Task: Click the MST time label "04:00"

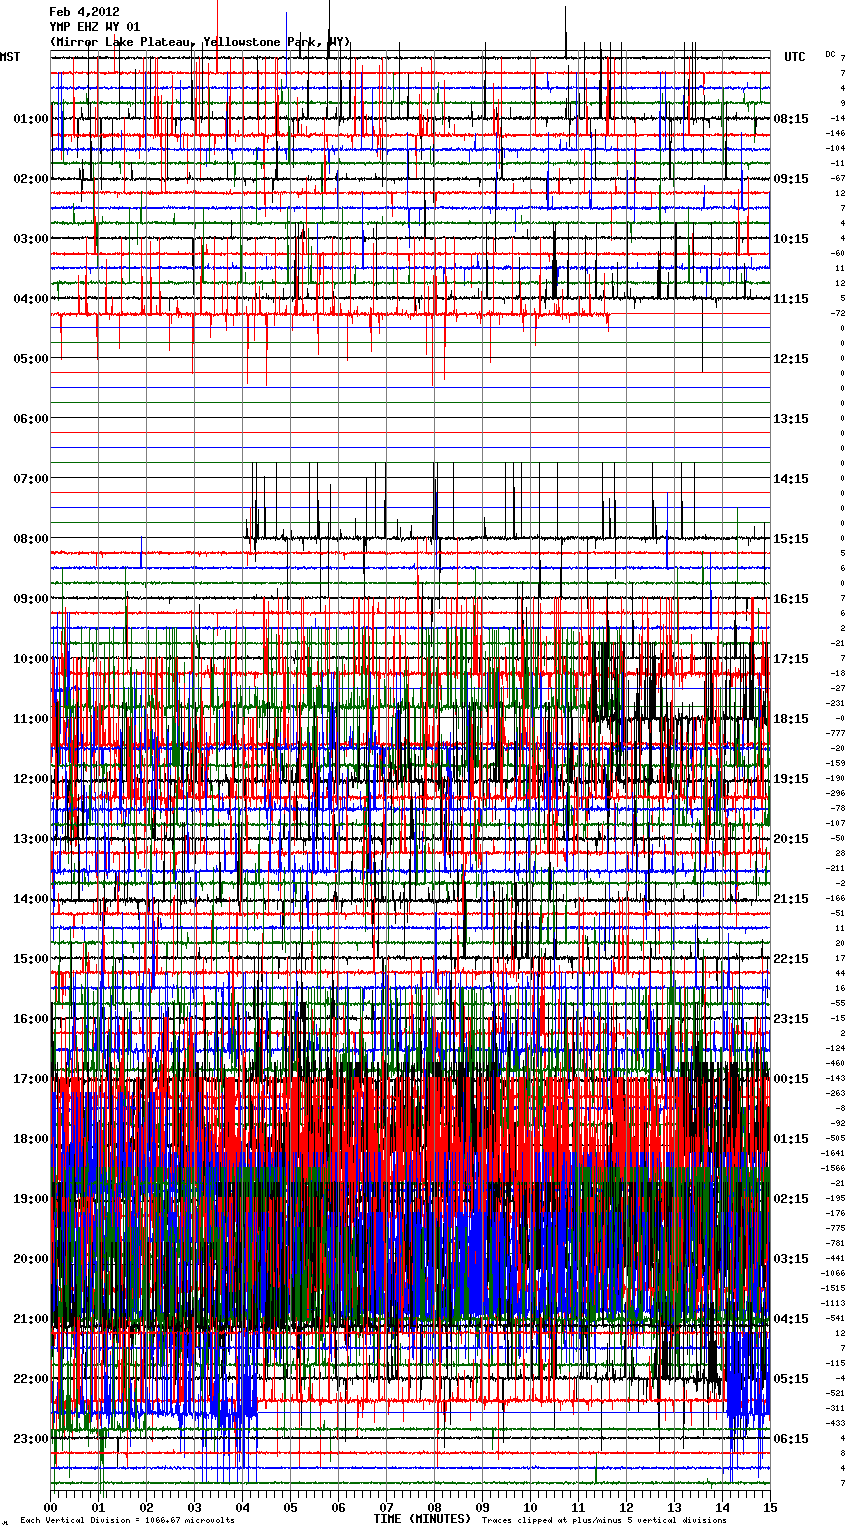Action: [31, 299]
